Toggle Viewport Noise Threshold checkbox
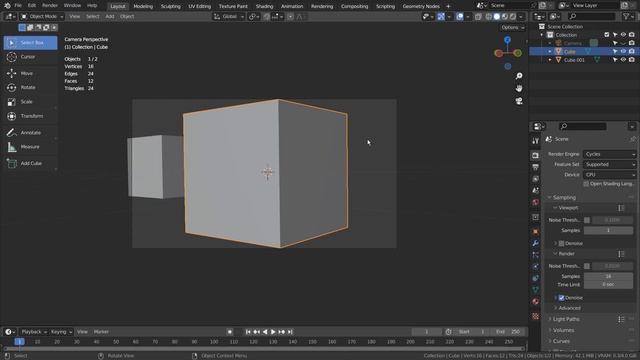This screenshot has width=640, height=360. click(587, 220)
